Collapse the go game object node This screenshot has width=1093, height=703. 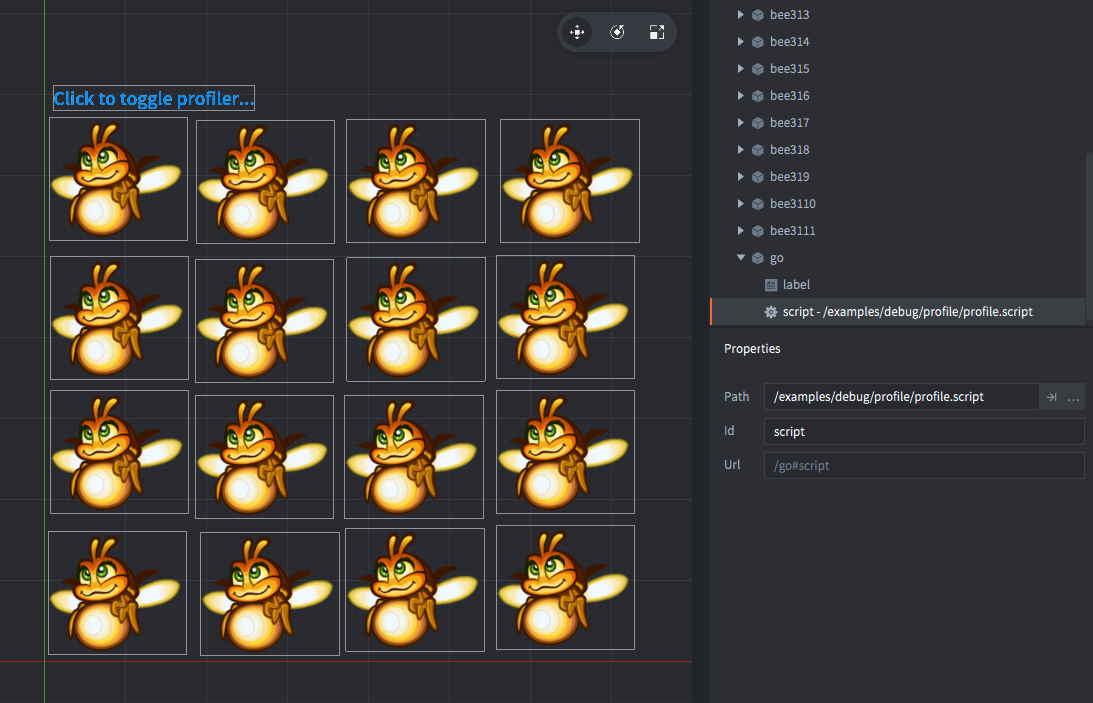pyautogui.click(x=741, y=258)
